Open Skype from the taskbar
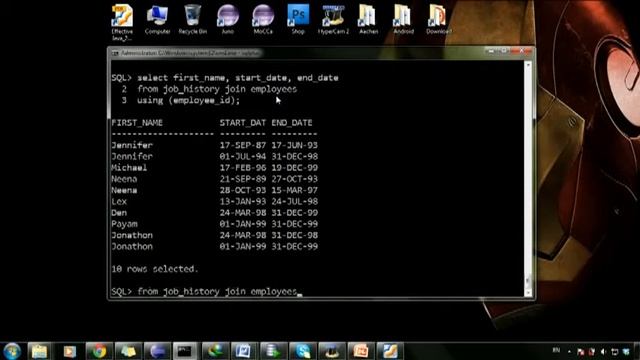The height and width of the screenshot is (360, 640). [x=302, y=351]
